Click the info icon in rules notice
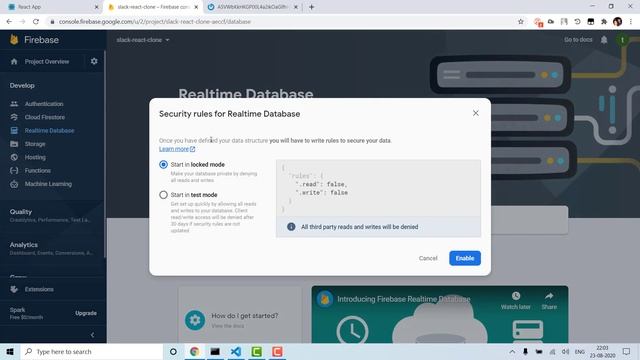 tap(291, 227)
